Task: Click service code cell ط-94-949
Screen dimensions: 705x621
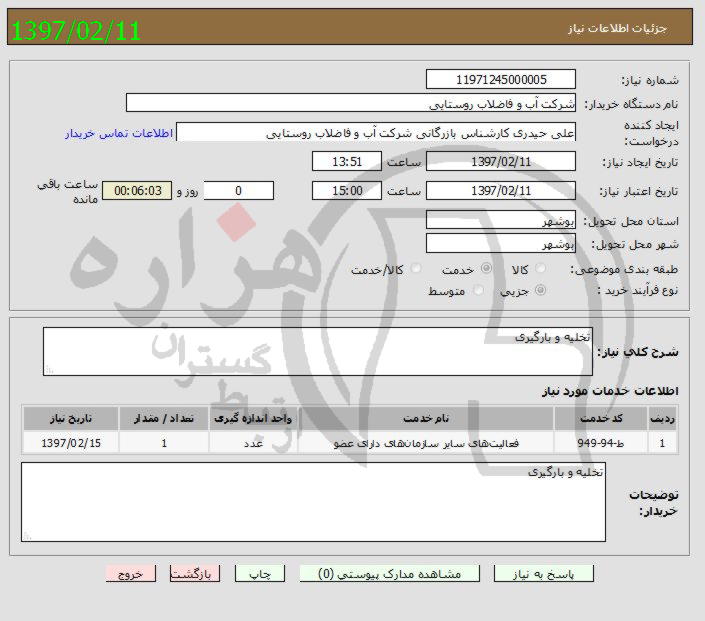Action: [x=601, y=443]
